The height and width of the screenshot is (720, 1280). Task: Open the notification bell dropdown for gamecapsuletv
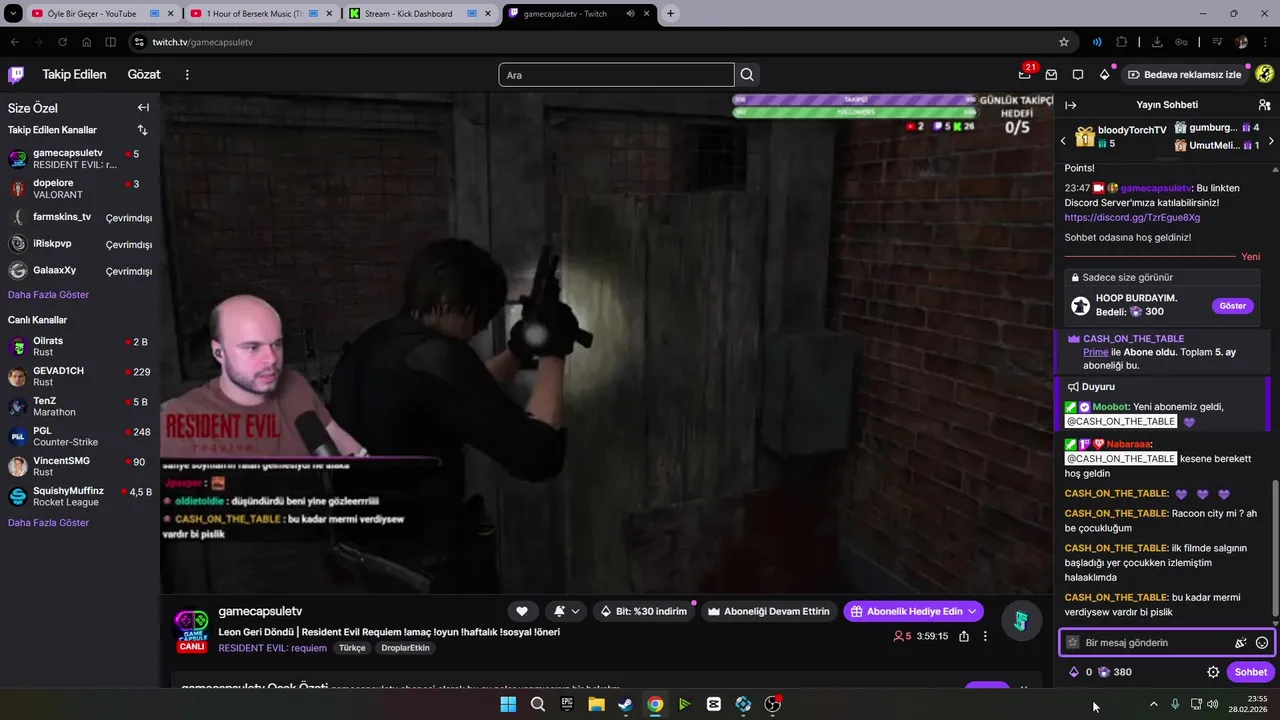tap(565, 611)
